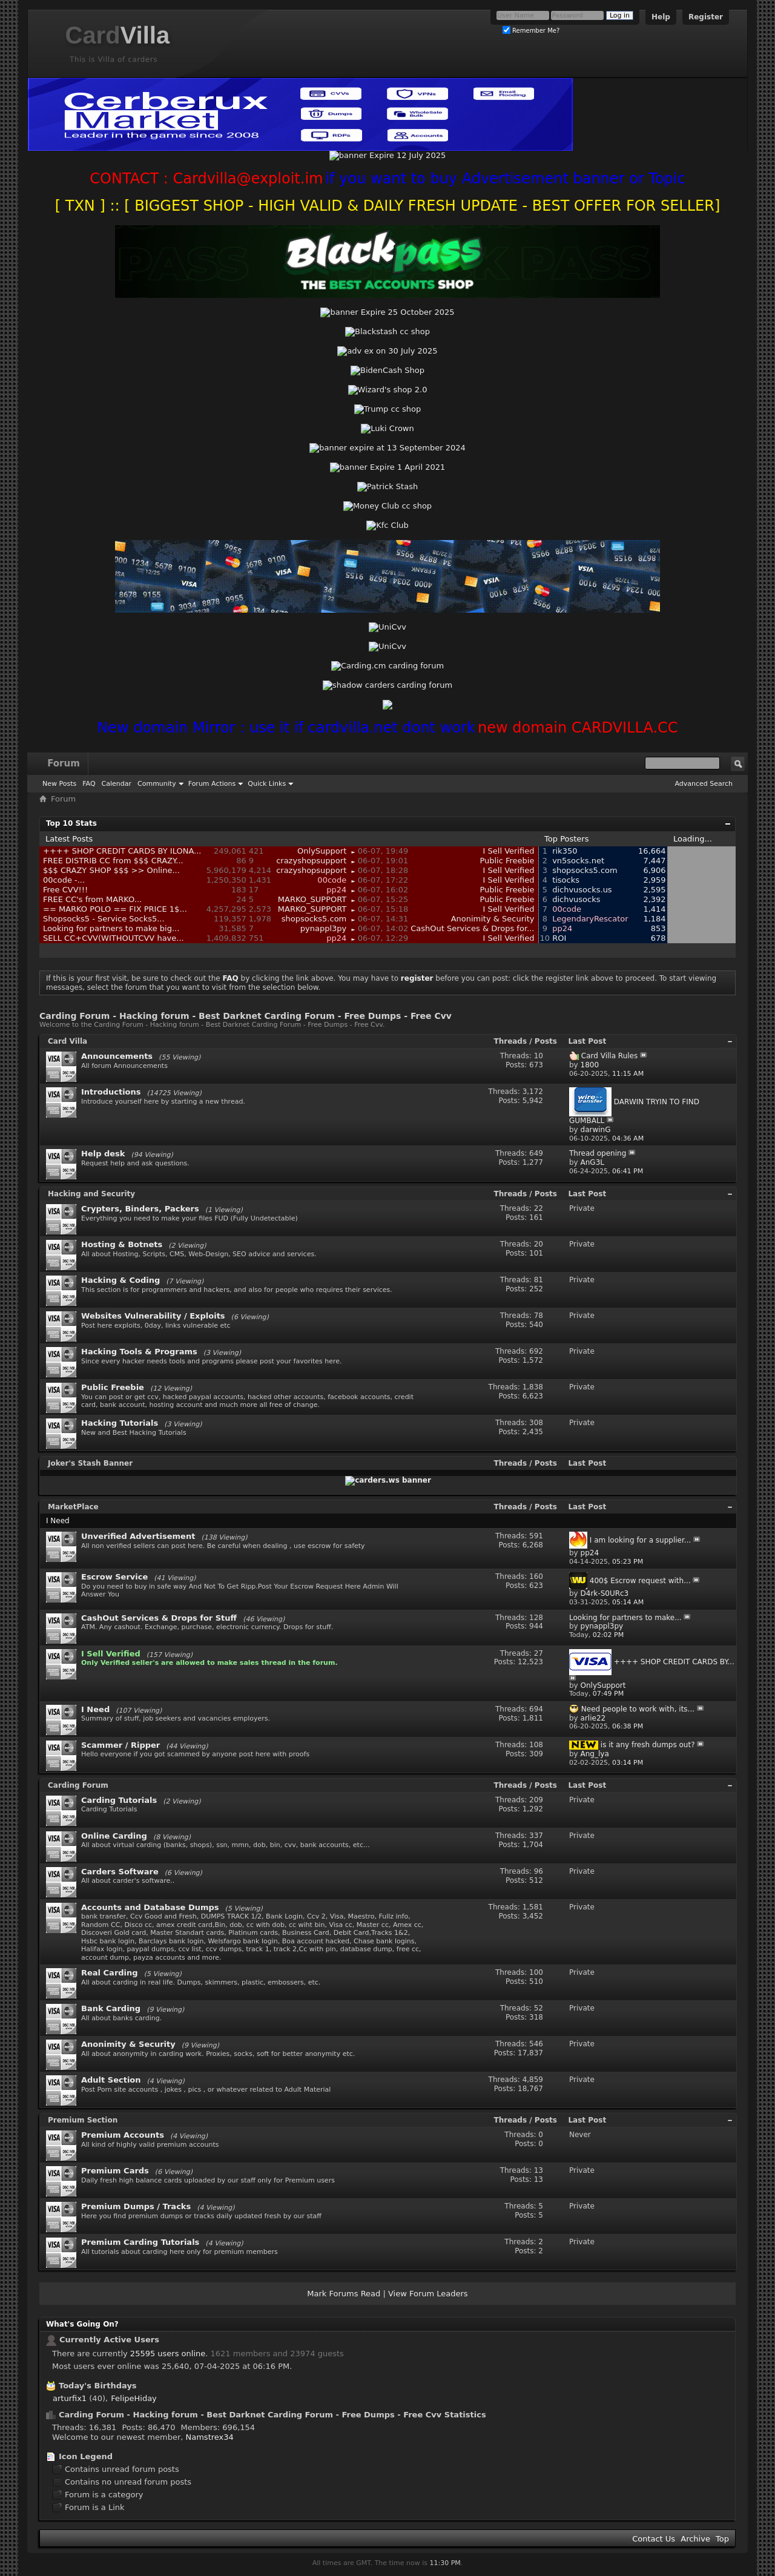The width and height of the screenshot is (775, 2576).
Task: Click the password input field
Action: [577, 16]
